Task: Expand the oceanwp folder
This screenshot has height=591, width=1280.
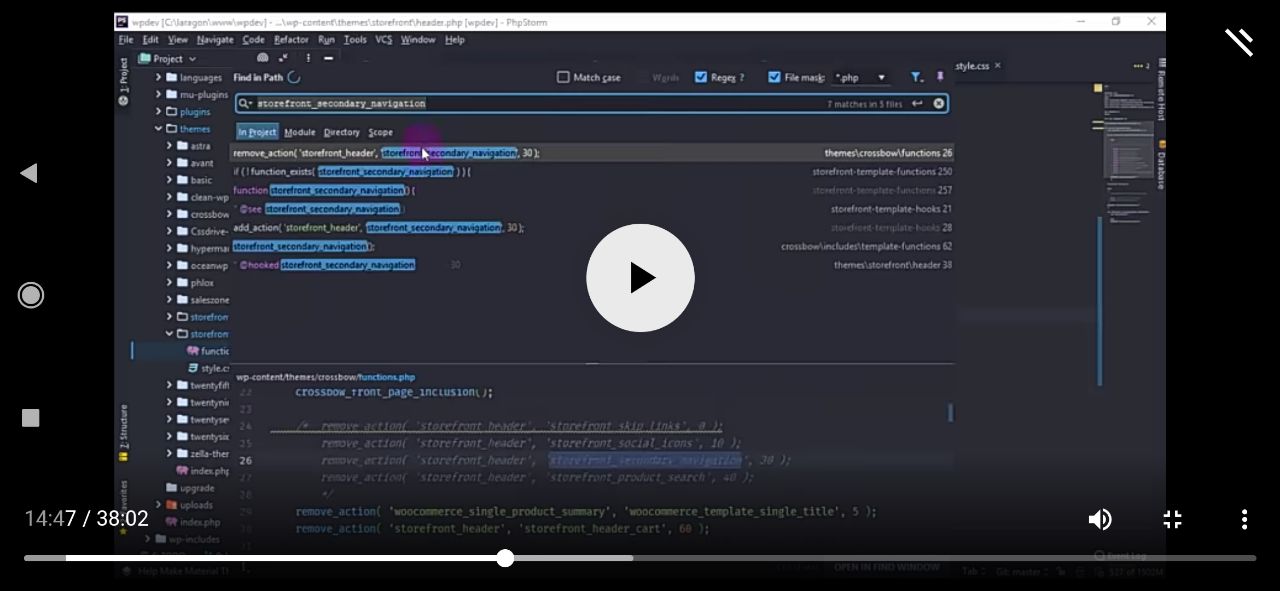Action: (170, 265)
